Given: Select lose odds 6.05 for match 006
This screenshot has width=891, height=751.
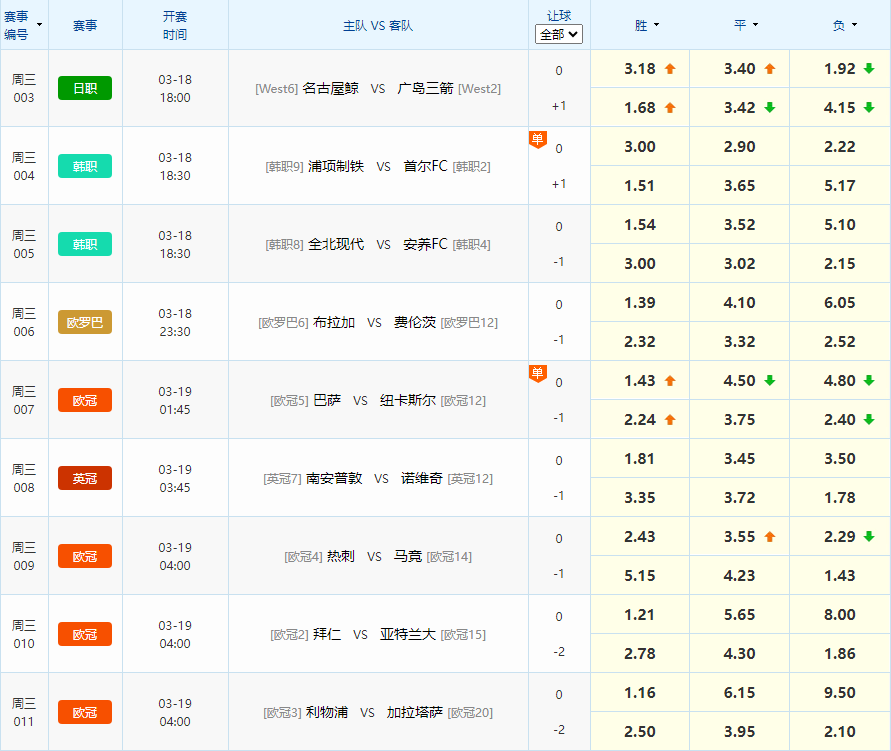Looking at the screenshot, I should tap(840, 303).
